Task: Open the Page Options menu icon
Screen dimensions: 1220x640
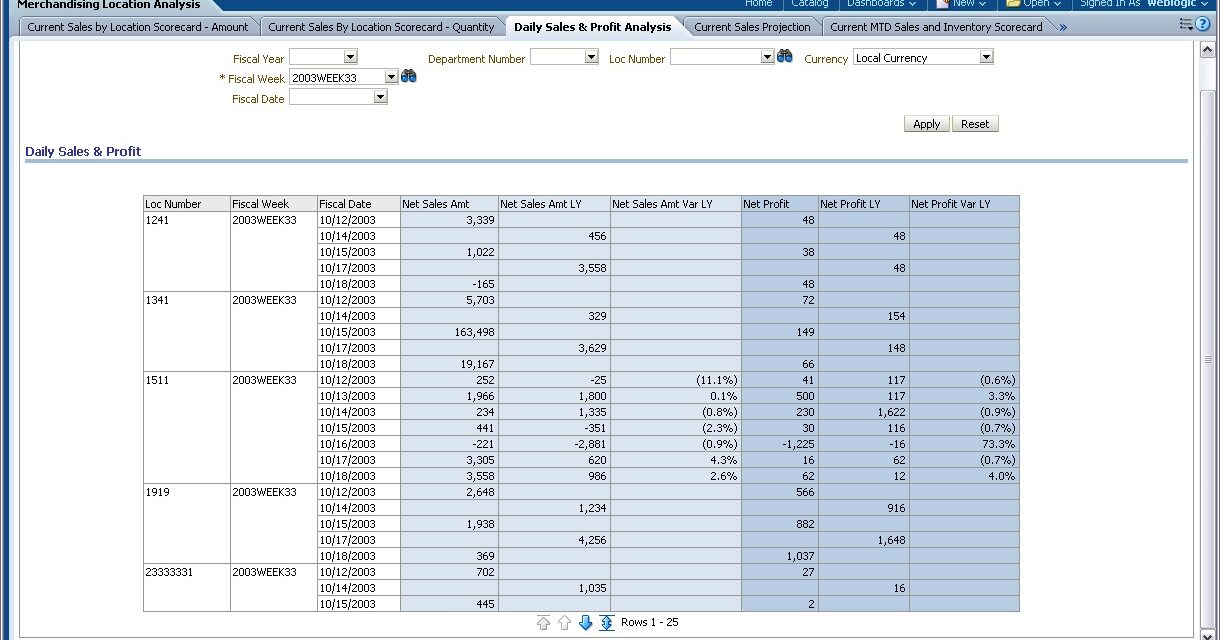Action: [1187, 24]
